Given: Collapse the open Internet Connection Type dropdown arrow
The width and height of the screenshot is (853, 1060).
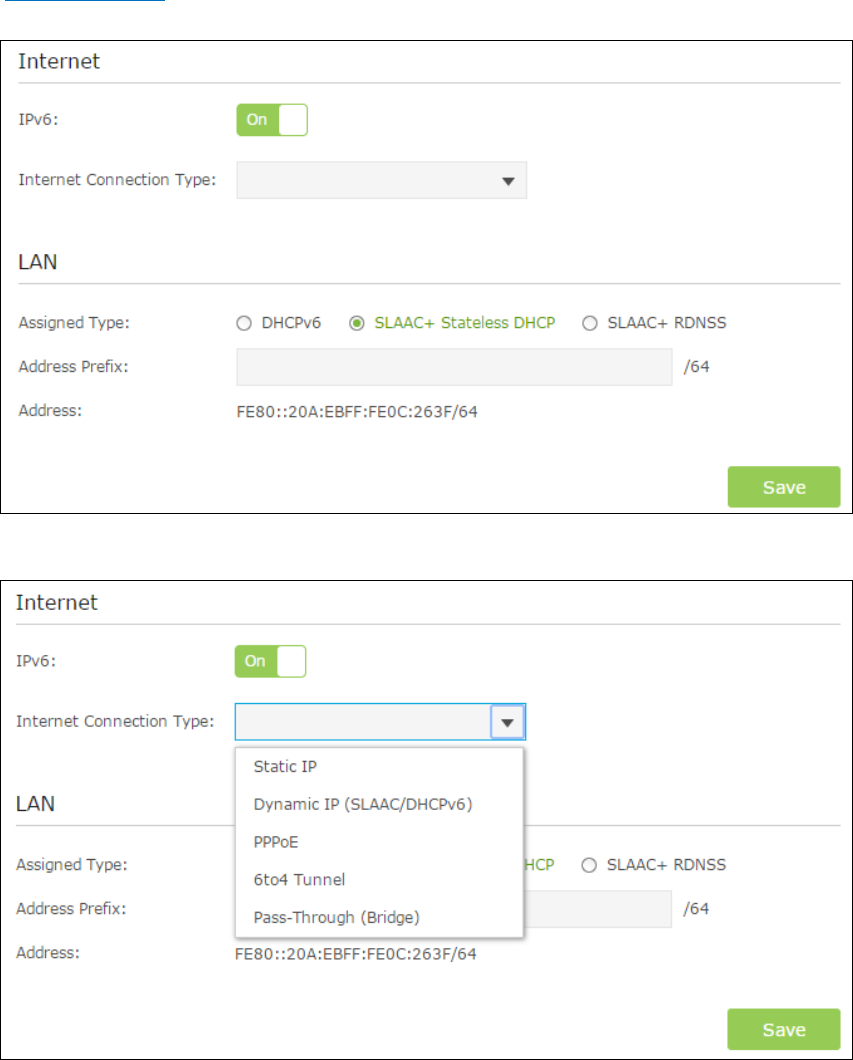Looking at the screenshot, I should click(508, 722).
